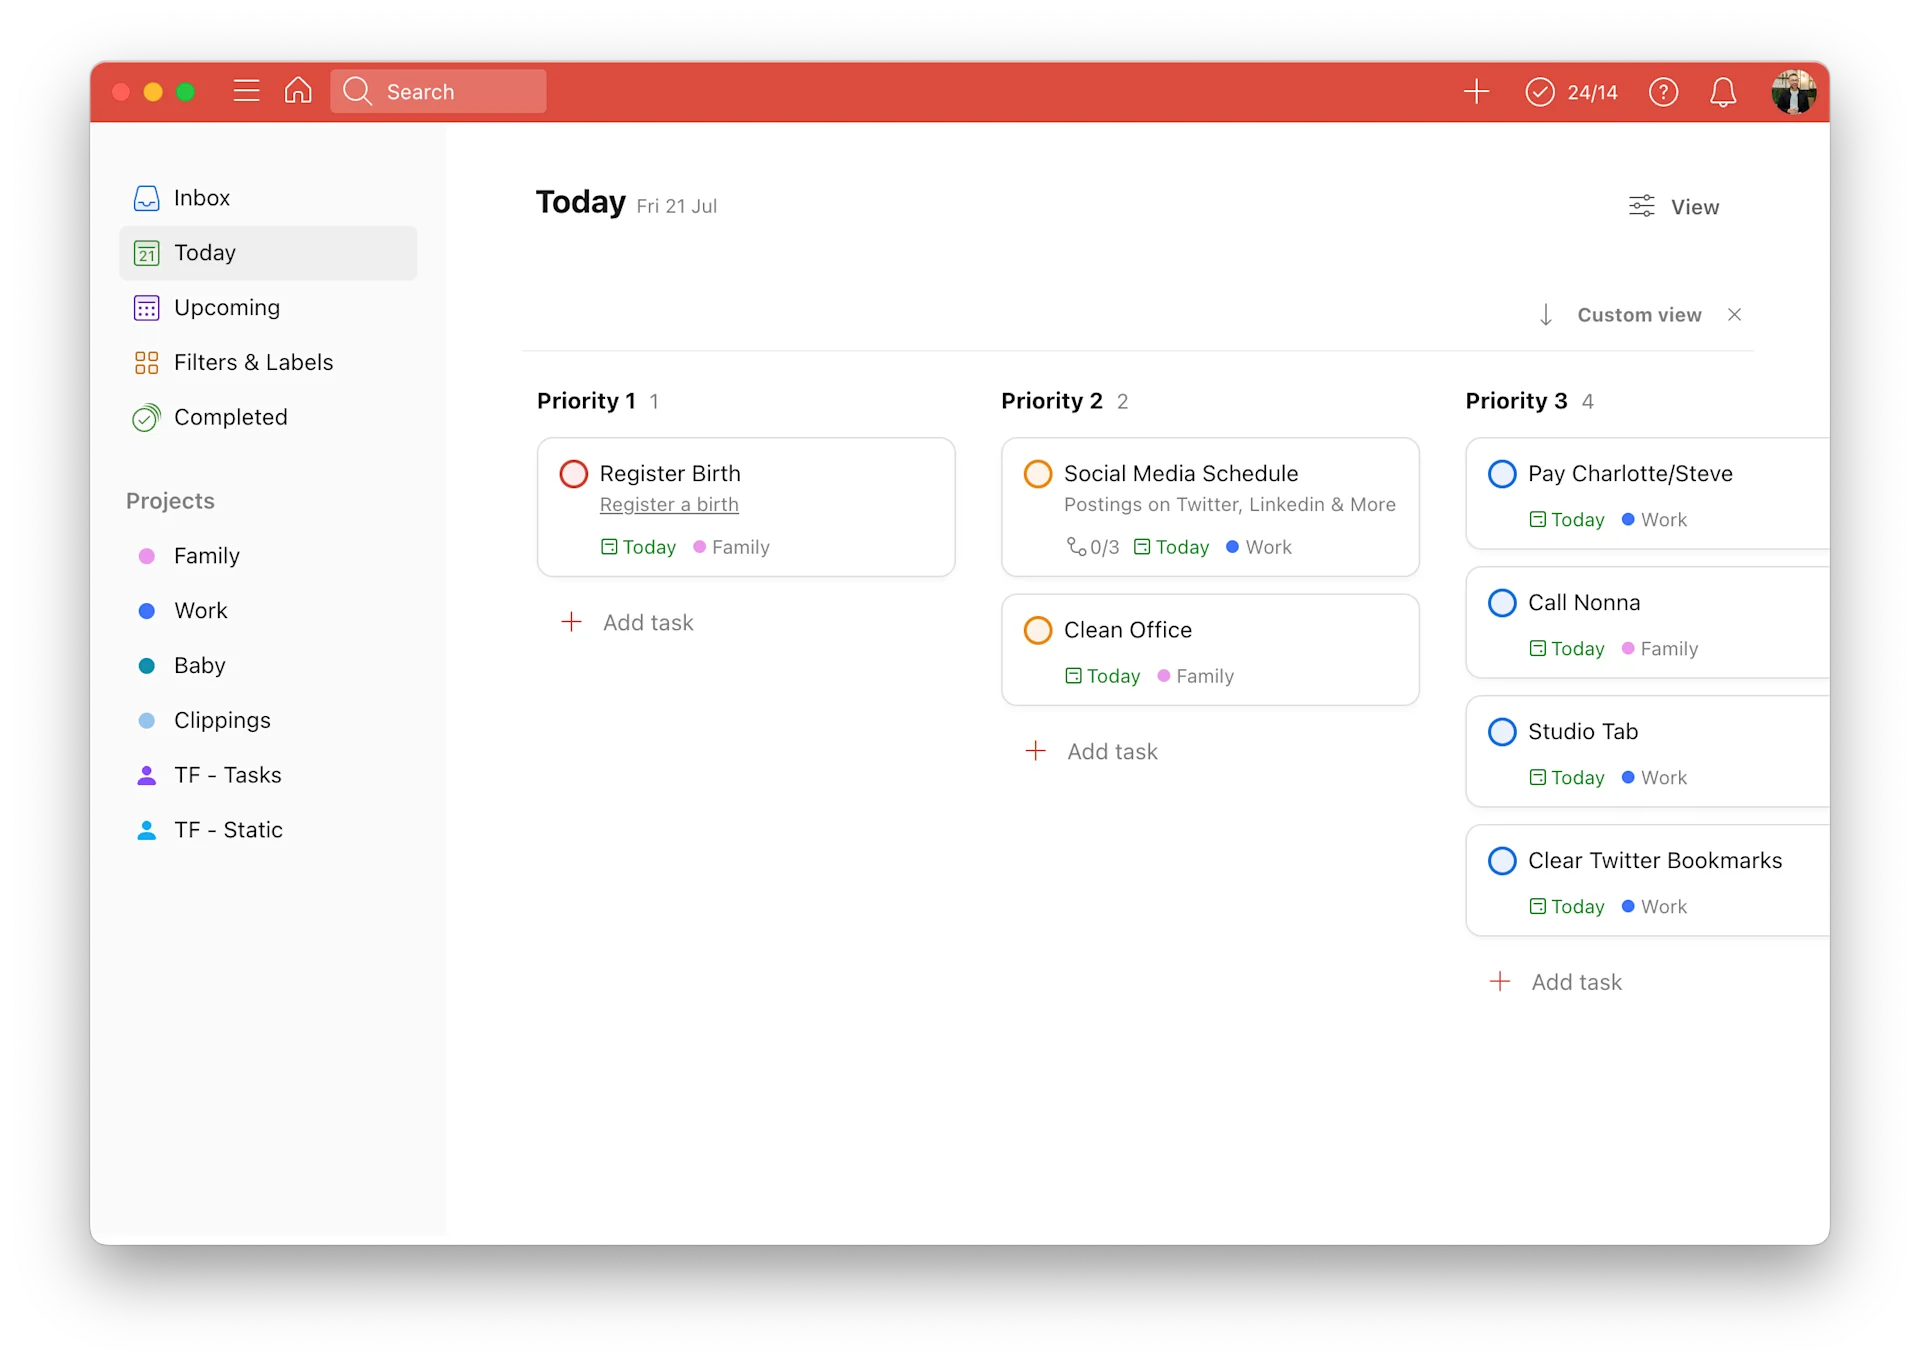Click Add task under Priority 1
The width and height of the screenshot is (1920, 1364).
coord(647,623)
